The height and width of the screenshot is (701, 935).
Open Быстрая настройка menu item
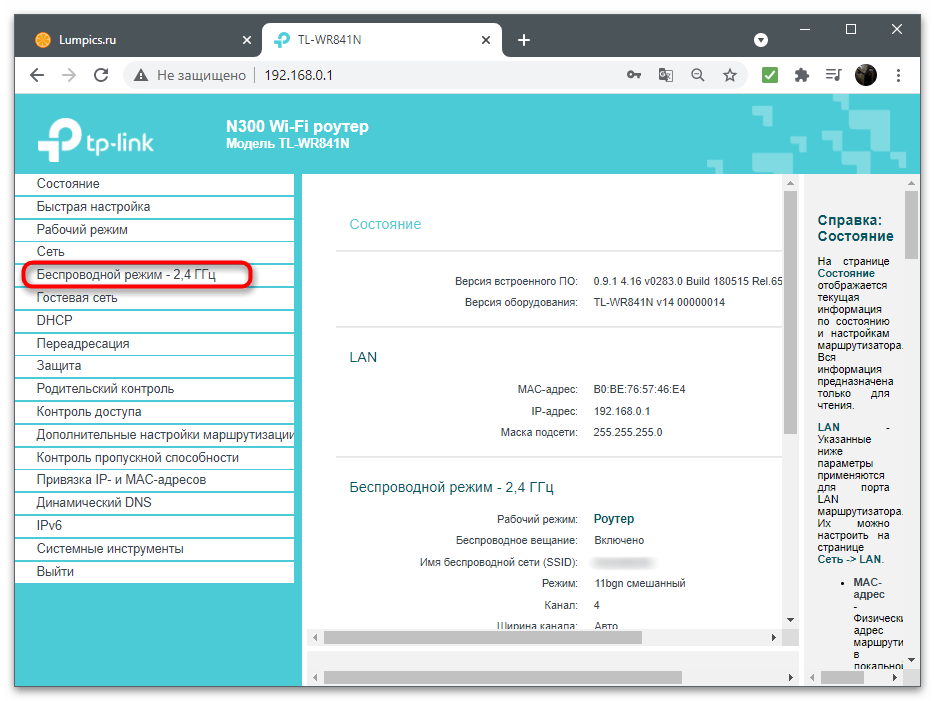(x=154, y=207)
